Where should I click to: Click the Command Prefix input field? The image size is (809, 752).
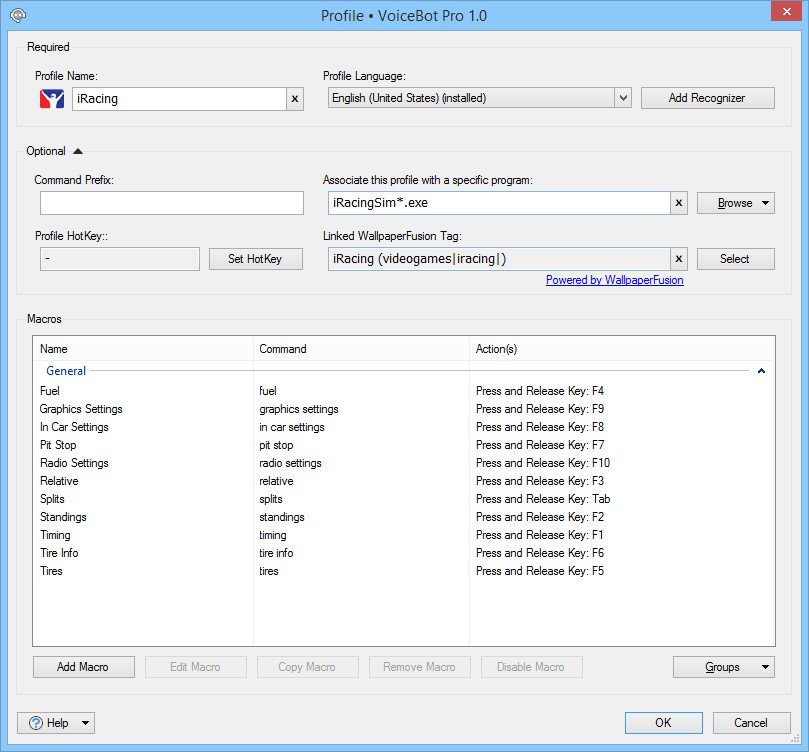coord(172,203)
